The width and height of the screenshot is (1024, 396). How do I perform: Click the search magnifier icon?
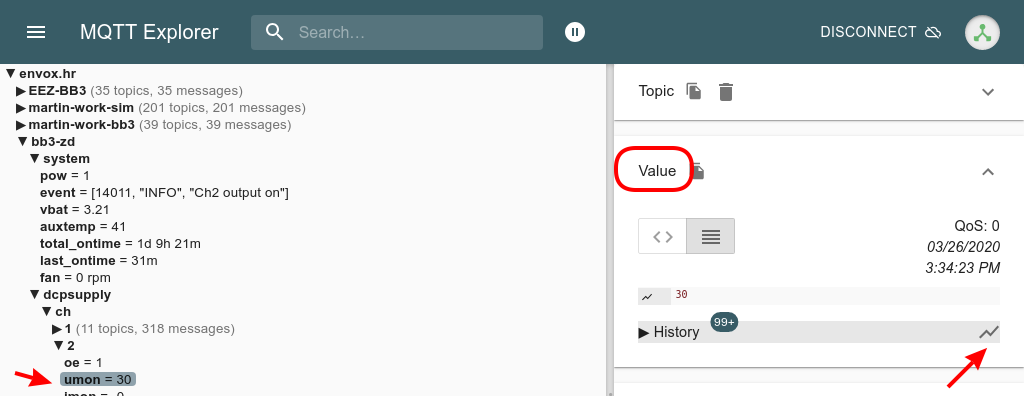(275, 32)
